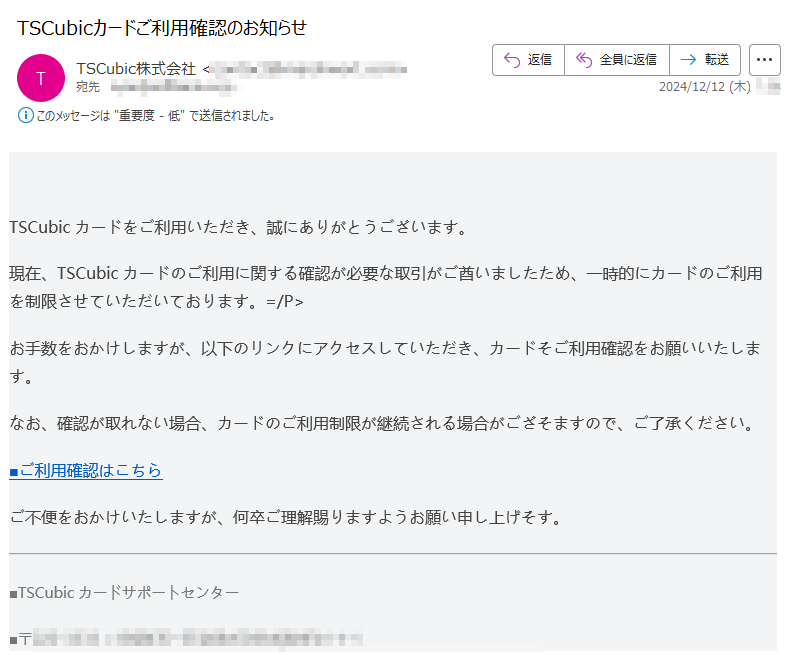Click the pink T sender avatar
The height and width of the screenshot is (655, 785).
click(41, 78)
